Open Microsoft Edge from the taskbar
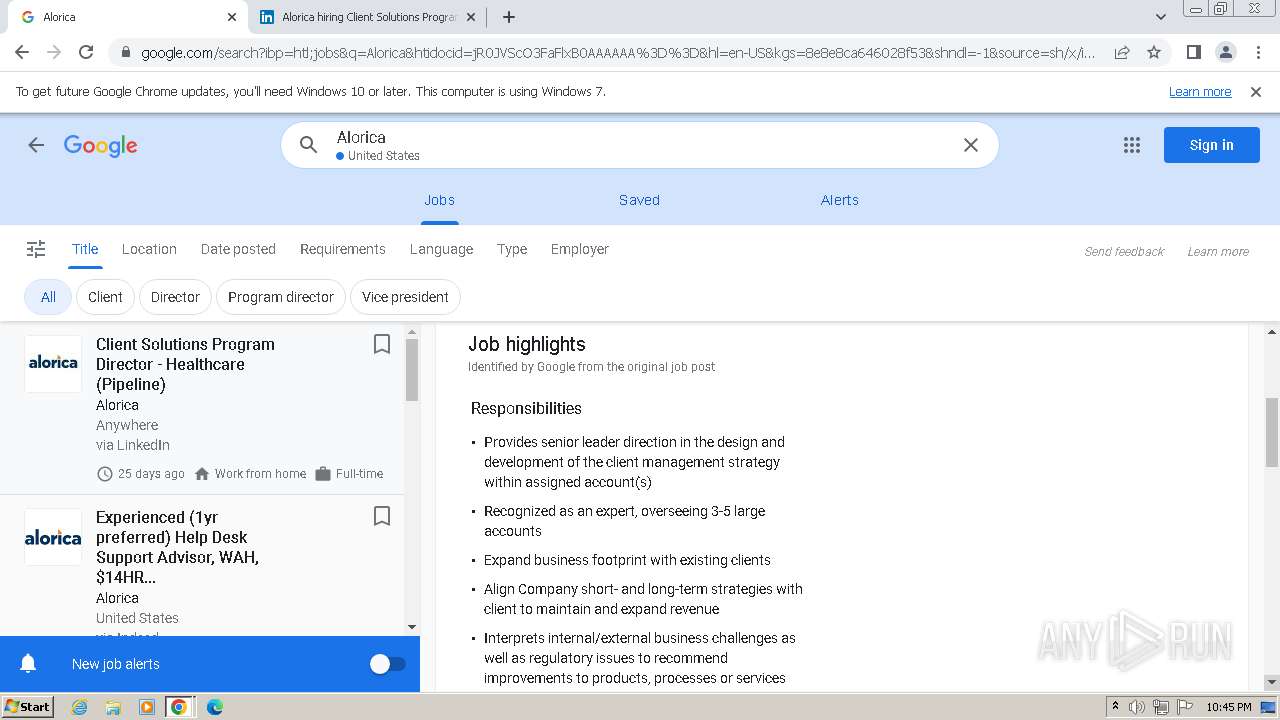Screen dimensions: 1280x720 click(x=214, y=707)
